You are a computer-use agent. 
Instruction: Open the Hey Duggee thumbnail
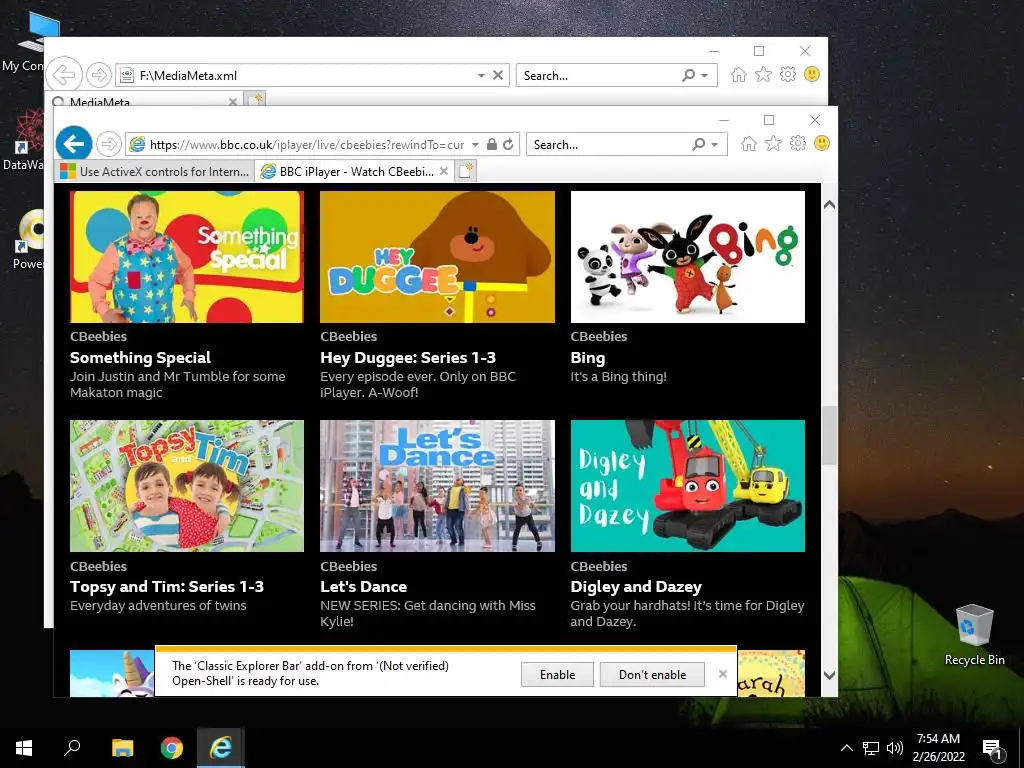click(x=437, y=257)
